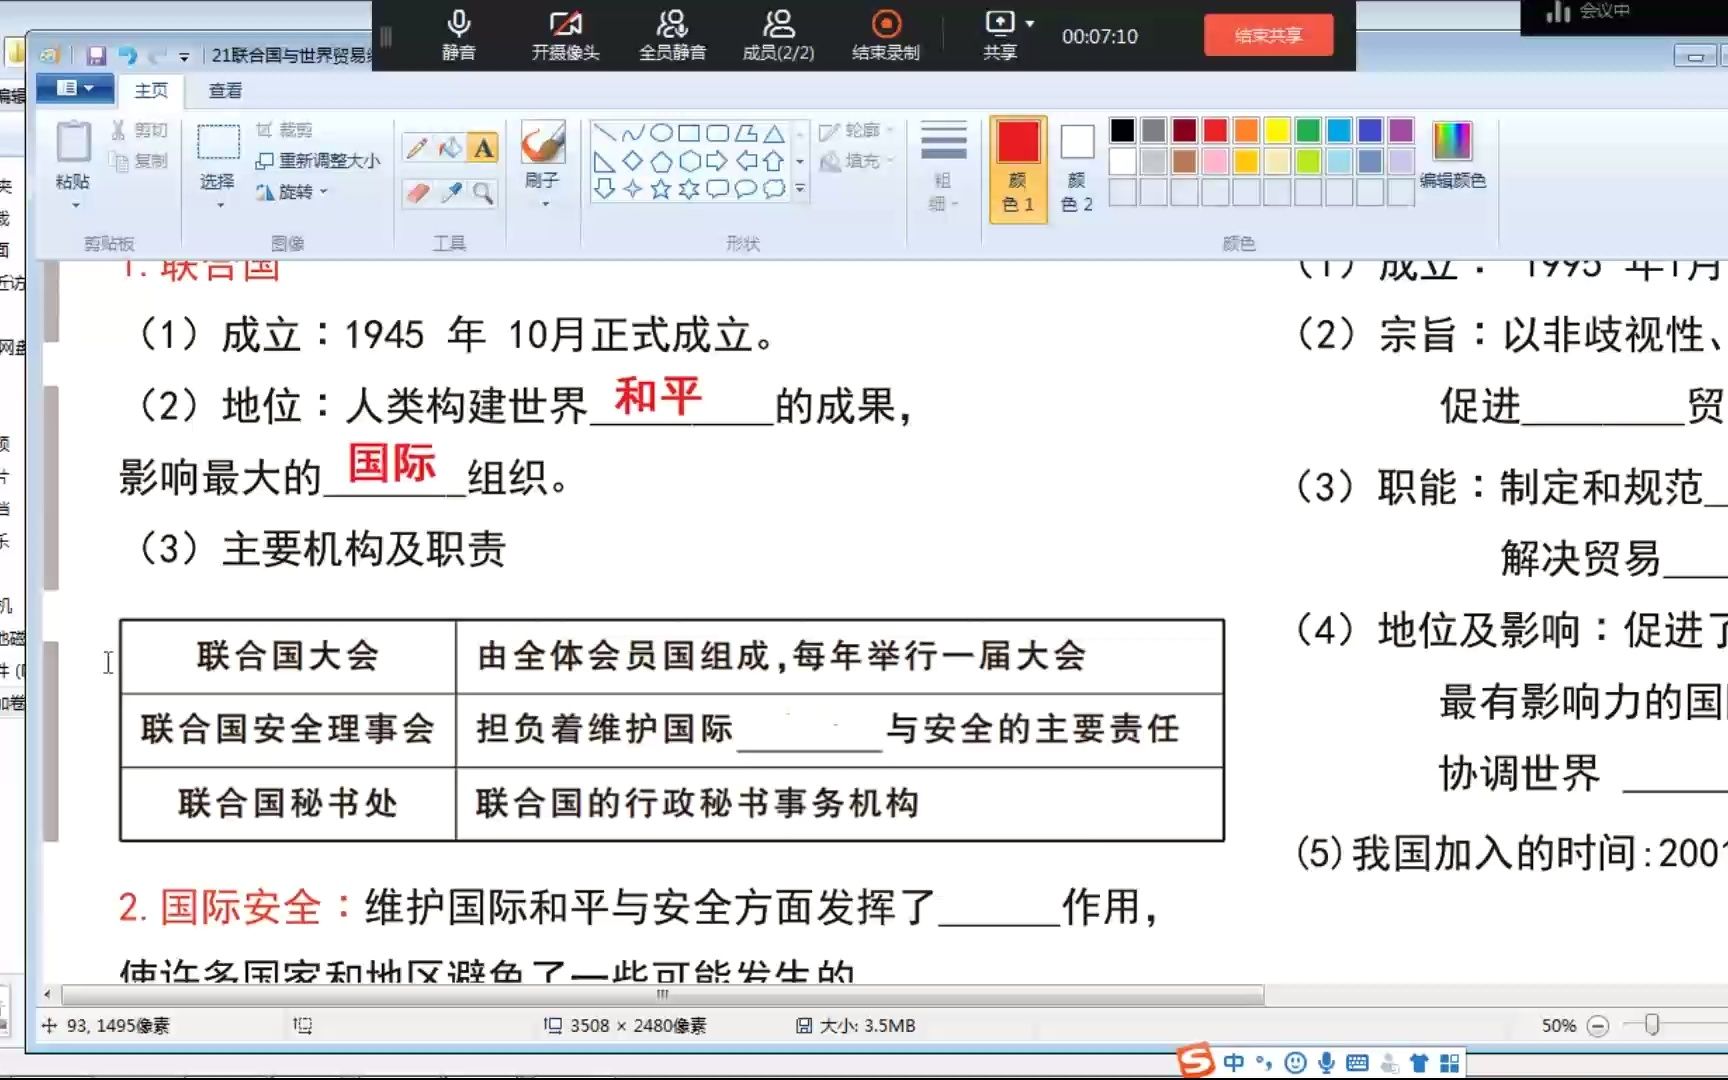The height and width of the screenshot is (1080, 1728).
Task: Click the Crop (裁剪) icon
Action: (265, 130)
